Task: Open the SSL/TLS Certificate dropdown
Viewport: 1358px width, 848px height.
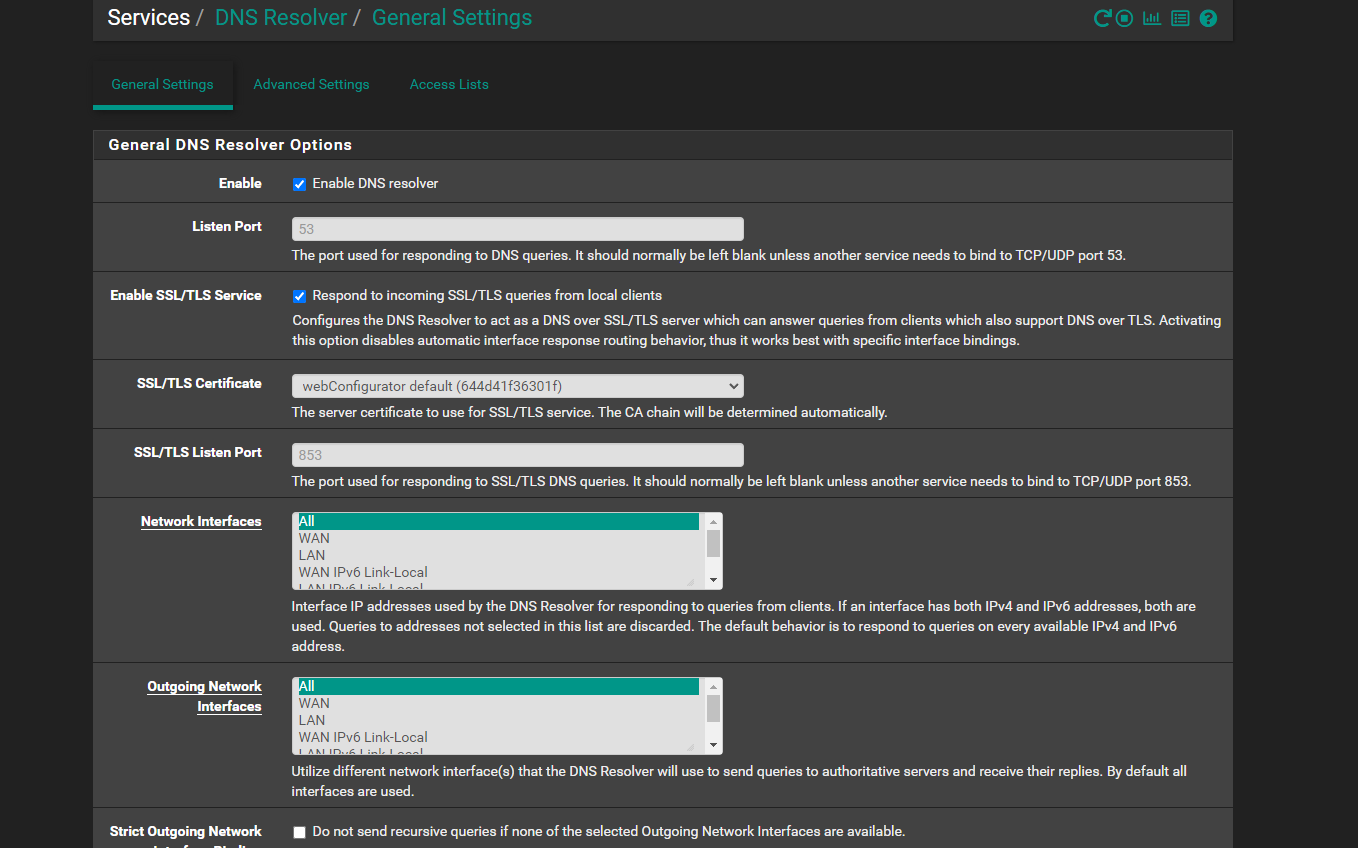Action: tap(518, 386)
